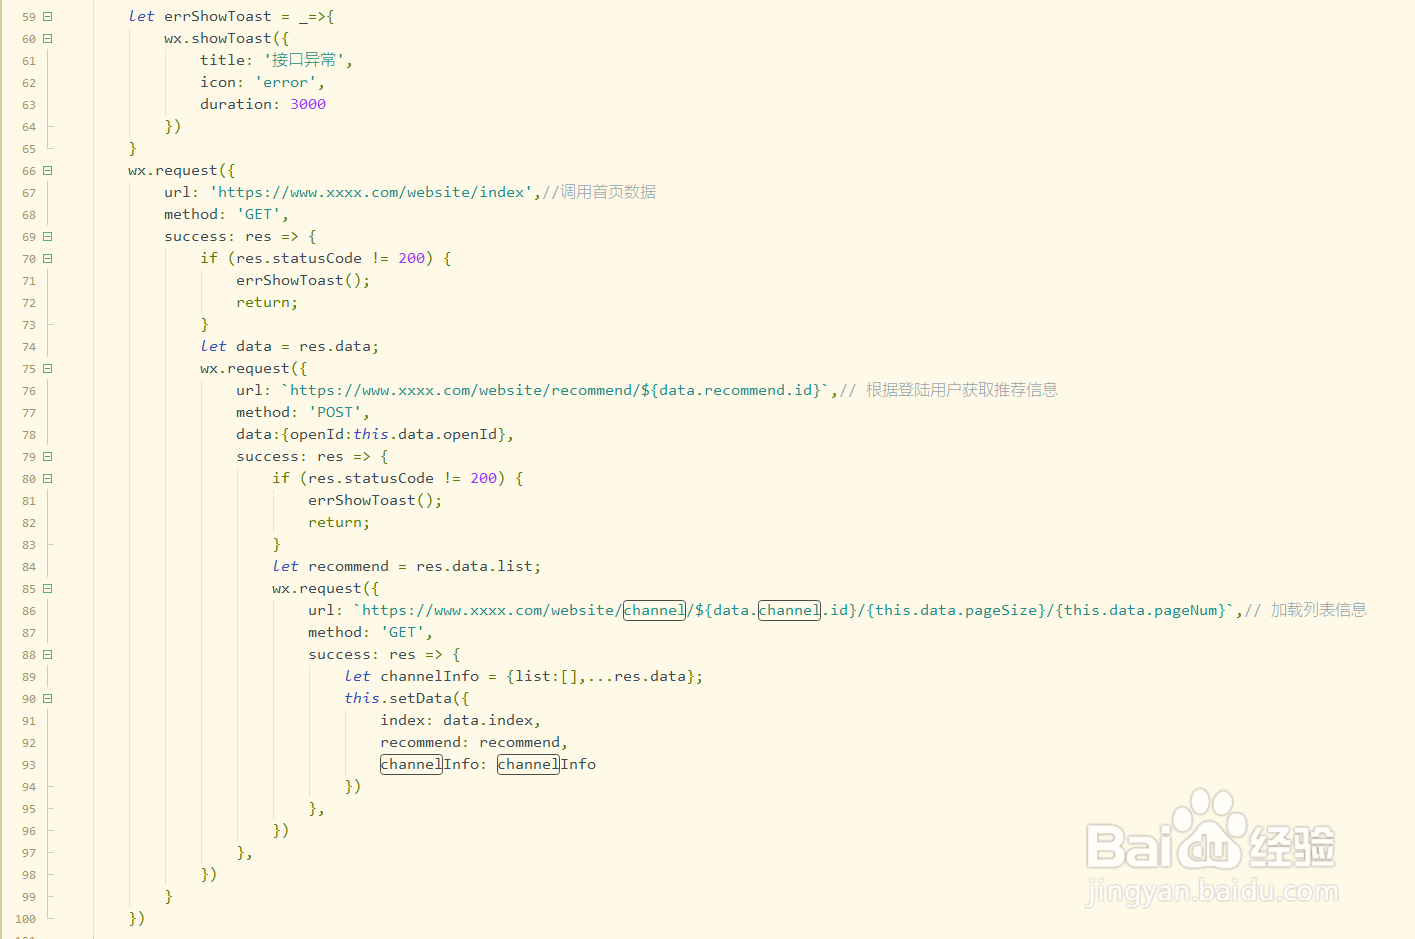
Task: Click the comment 根据登陆用户获取推荐信息
Action: [949, 390]
